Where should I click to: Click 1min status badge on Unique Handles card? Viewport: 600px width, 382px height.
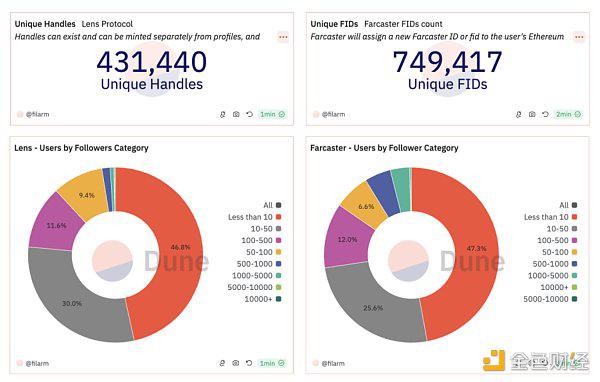click(273, 114)
